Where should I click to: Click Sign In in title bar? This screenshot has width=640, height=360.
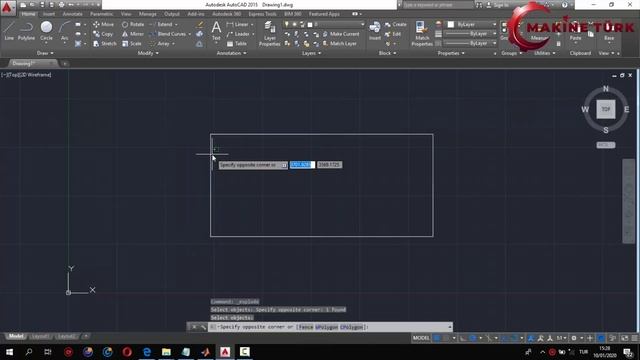point(497,5)
